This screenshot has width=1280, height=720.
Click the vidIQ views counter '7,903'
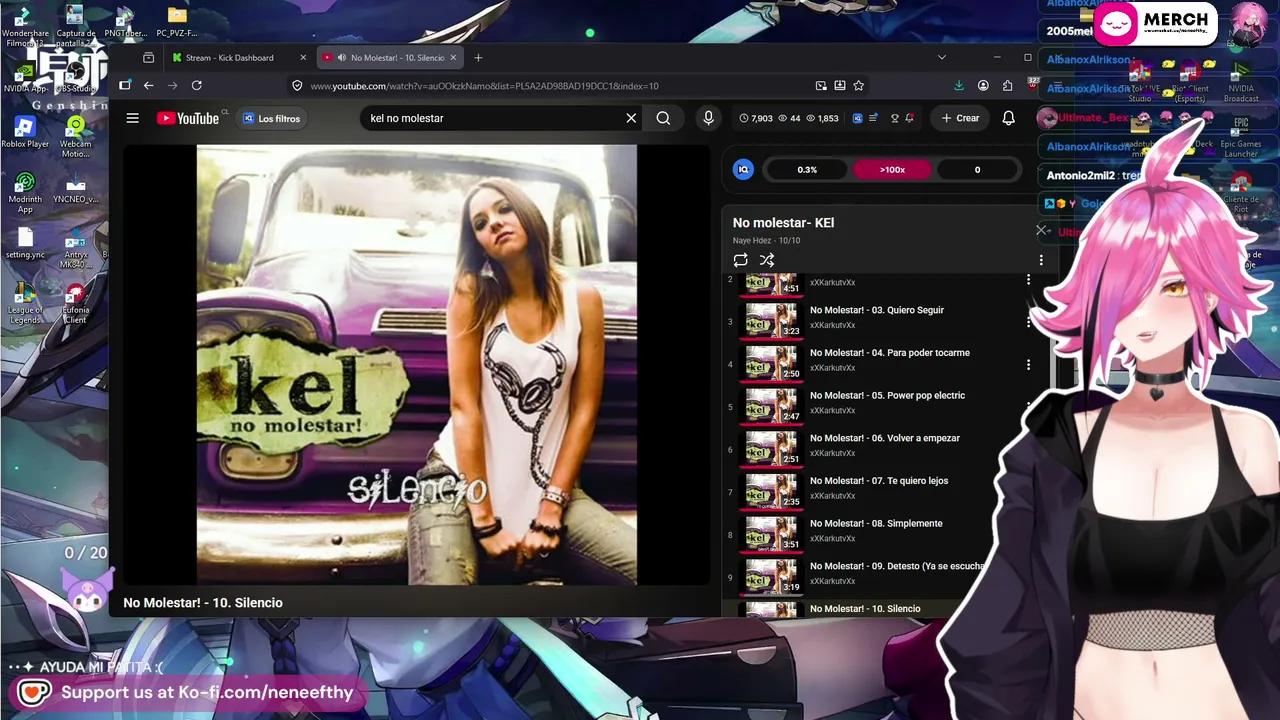(755, 118)
